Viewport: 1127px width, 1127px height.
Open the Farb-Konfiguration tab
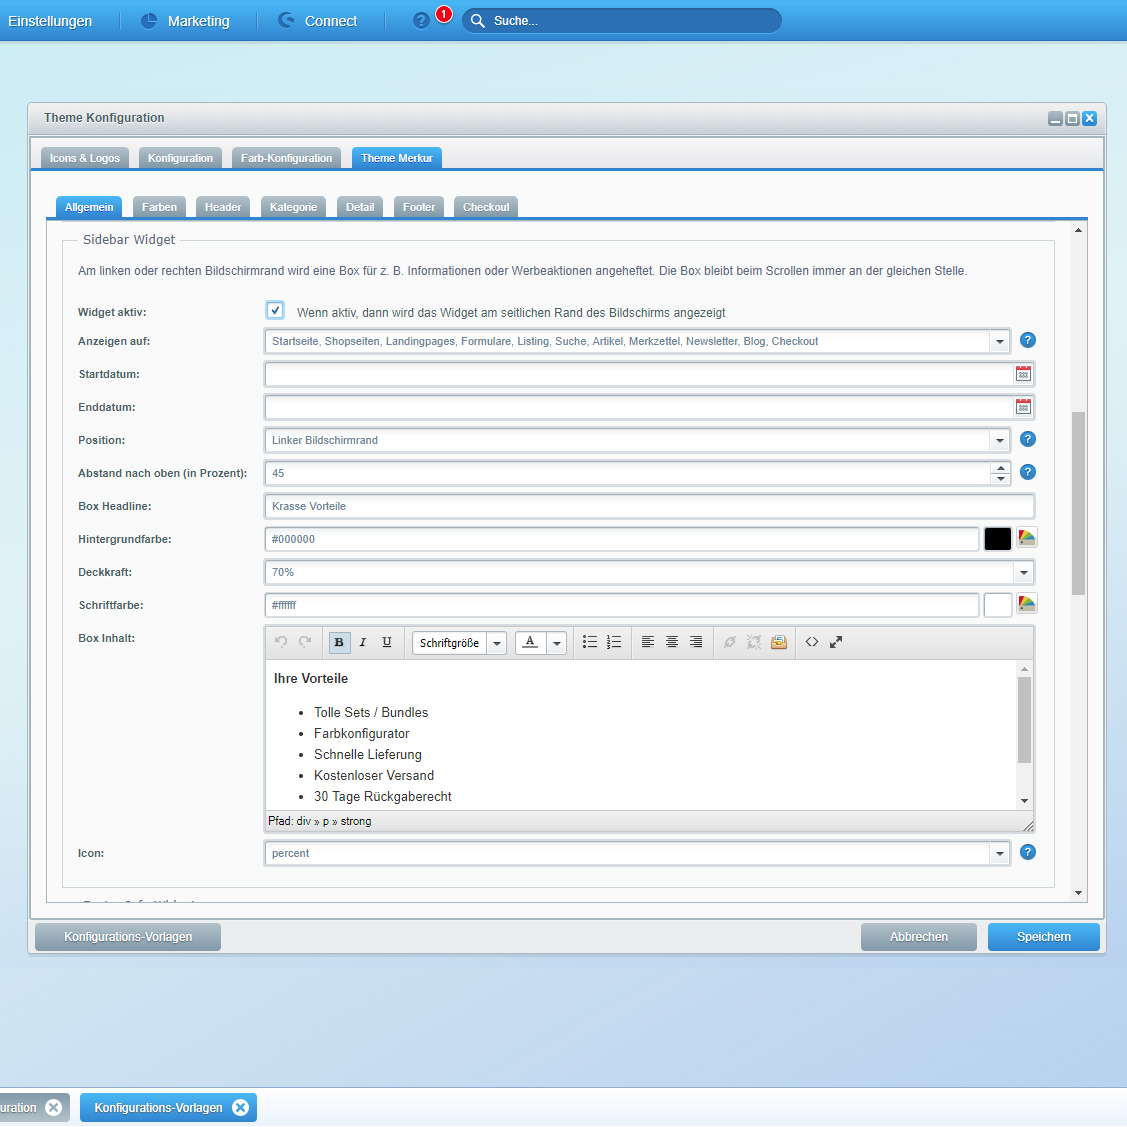(286, 158)
